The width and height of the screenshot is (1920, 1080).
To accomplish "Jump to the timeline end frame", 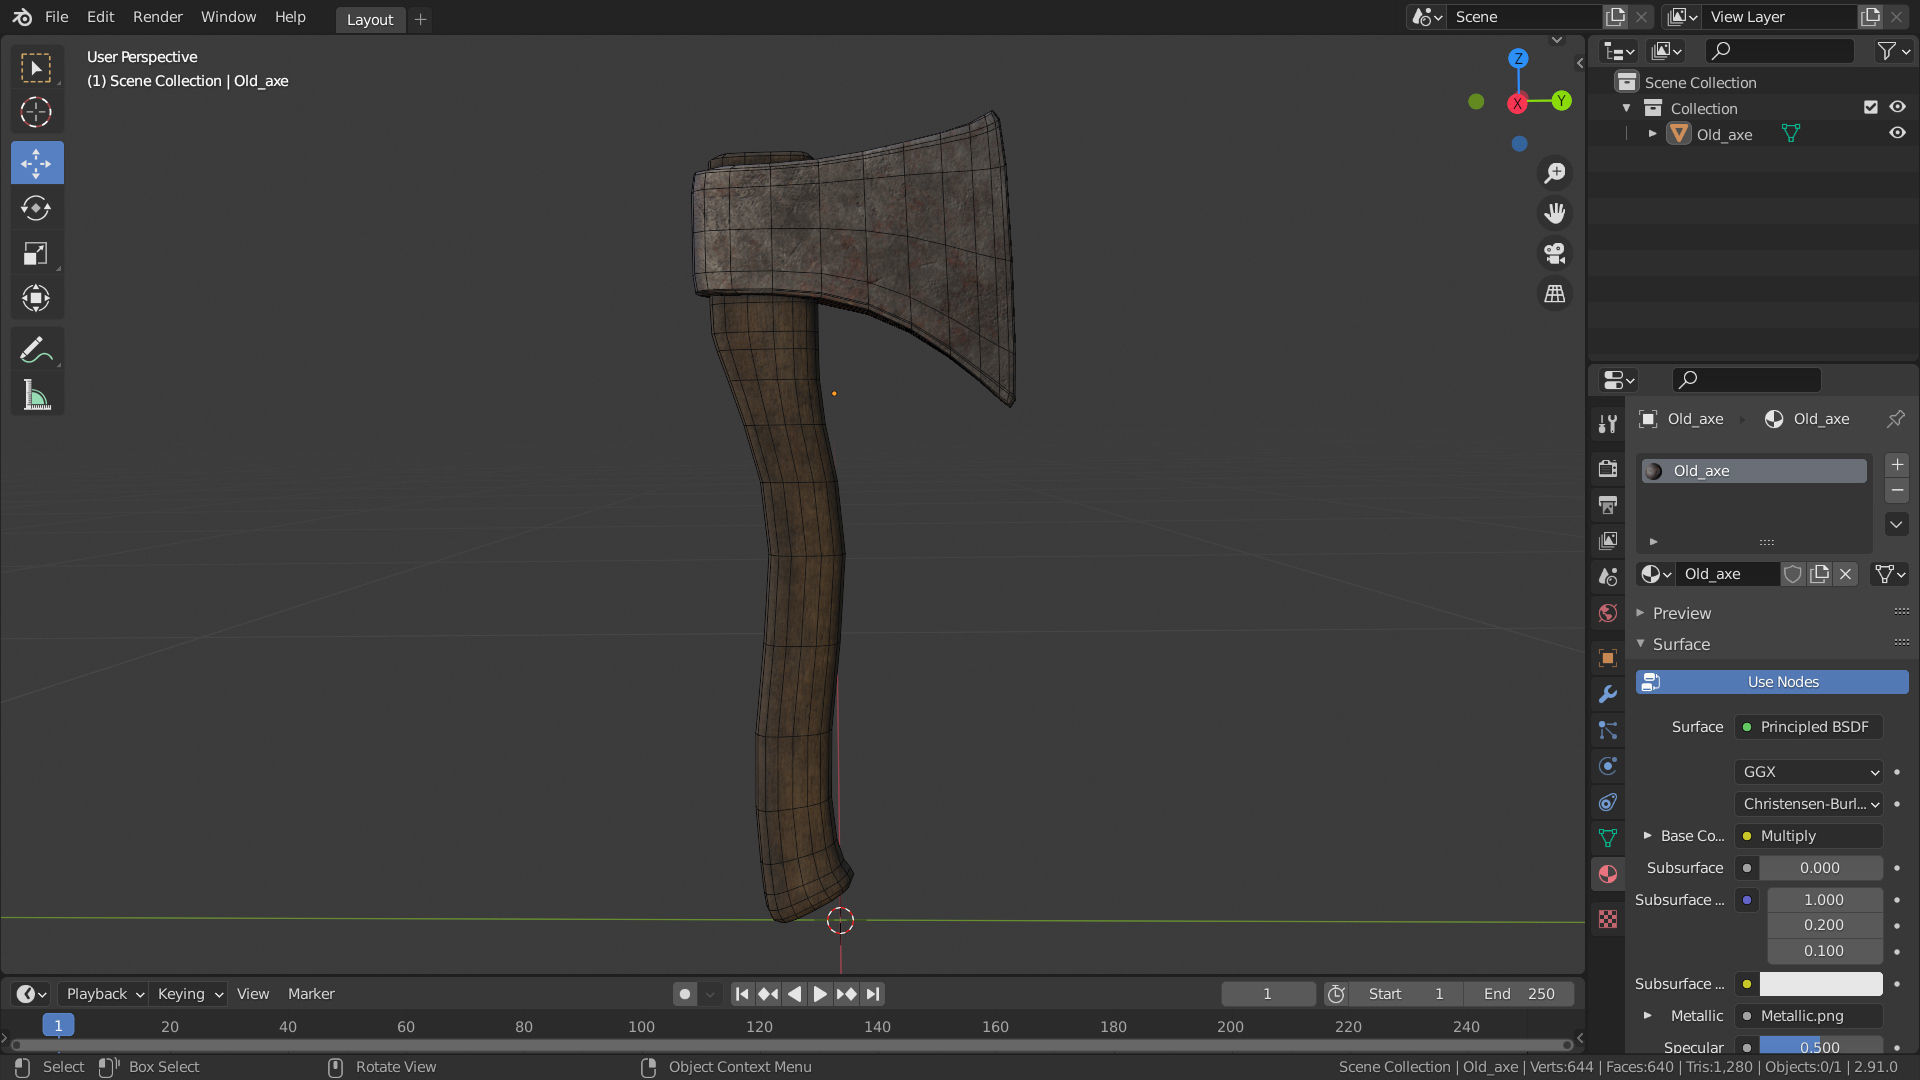I will 873,994.
